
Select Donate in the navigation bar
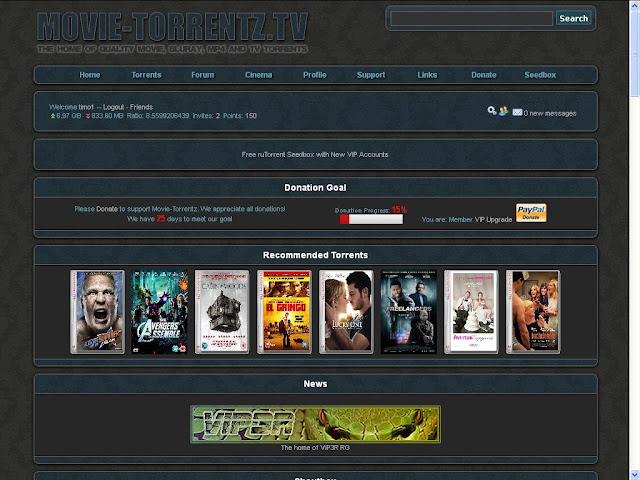click(x=484, y=75)
